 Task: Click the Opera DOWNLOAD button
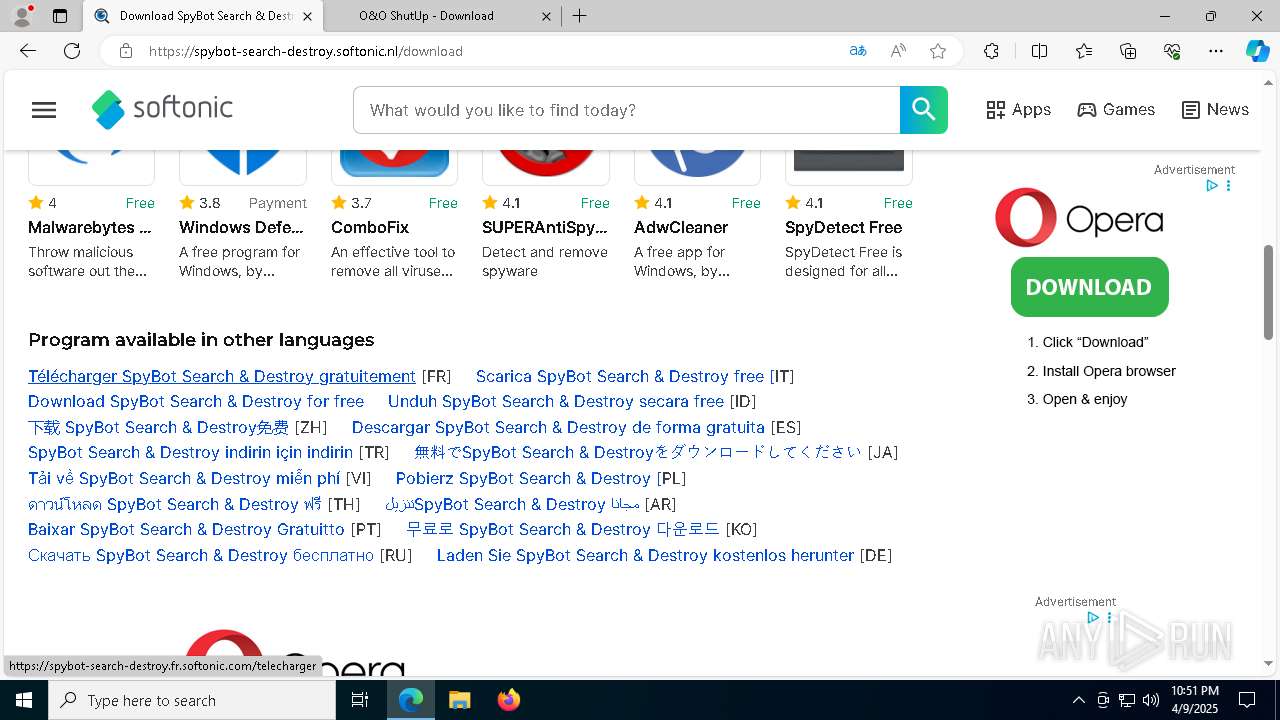(1089, 287)
